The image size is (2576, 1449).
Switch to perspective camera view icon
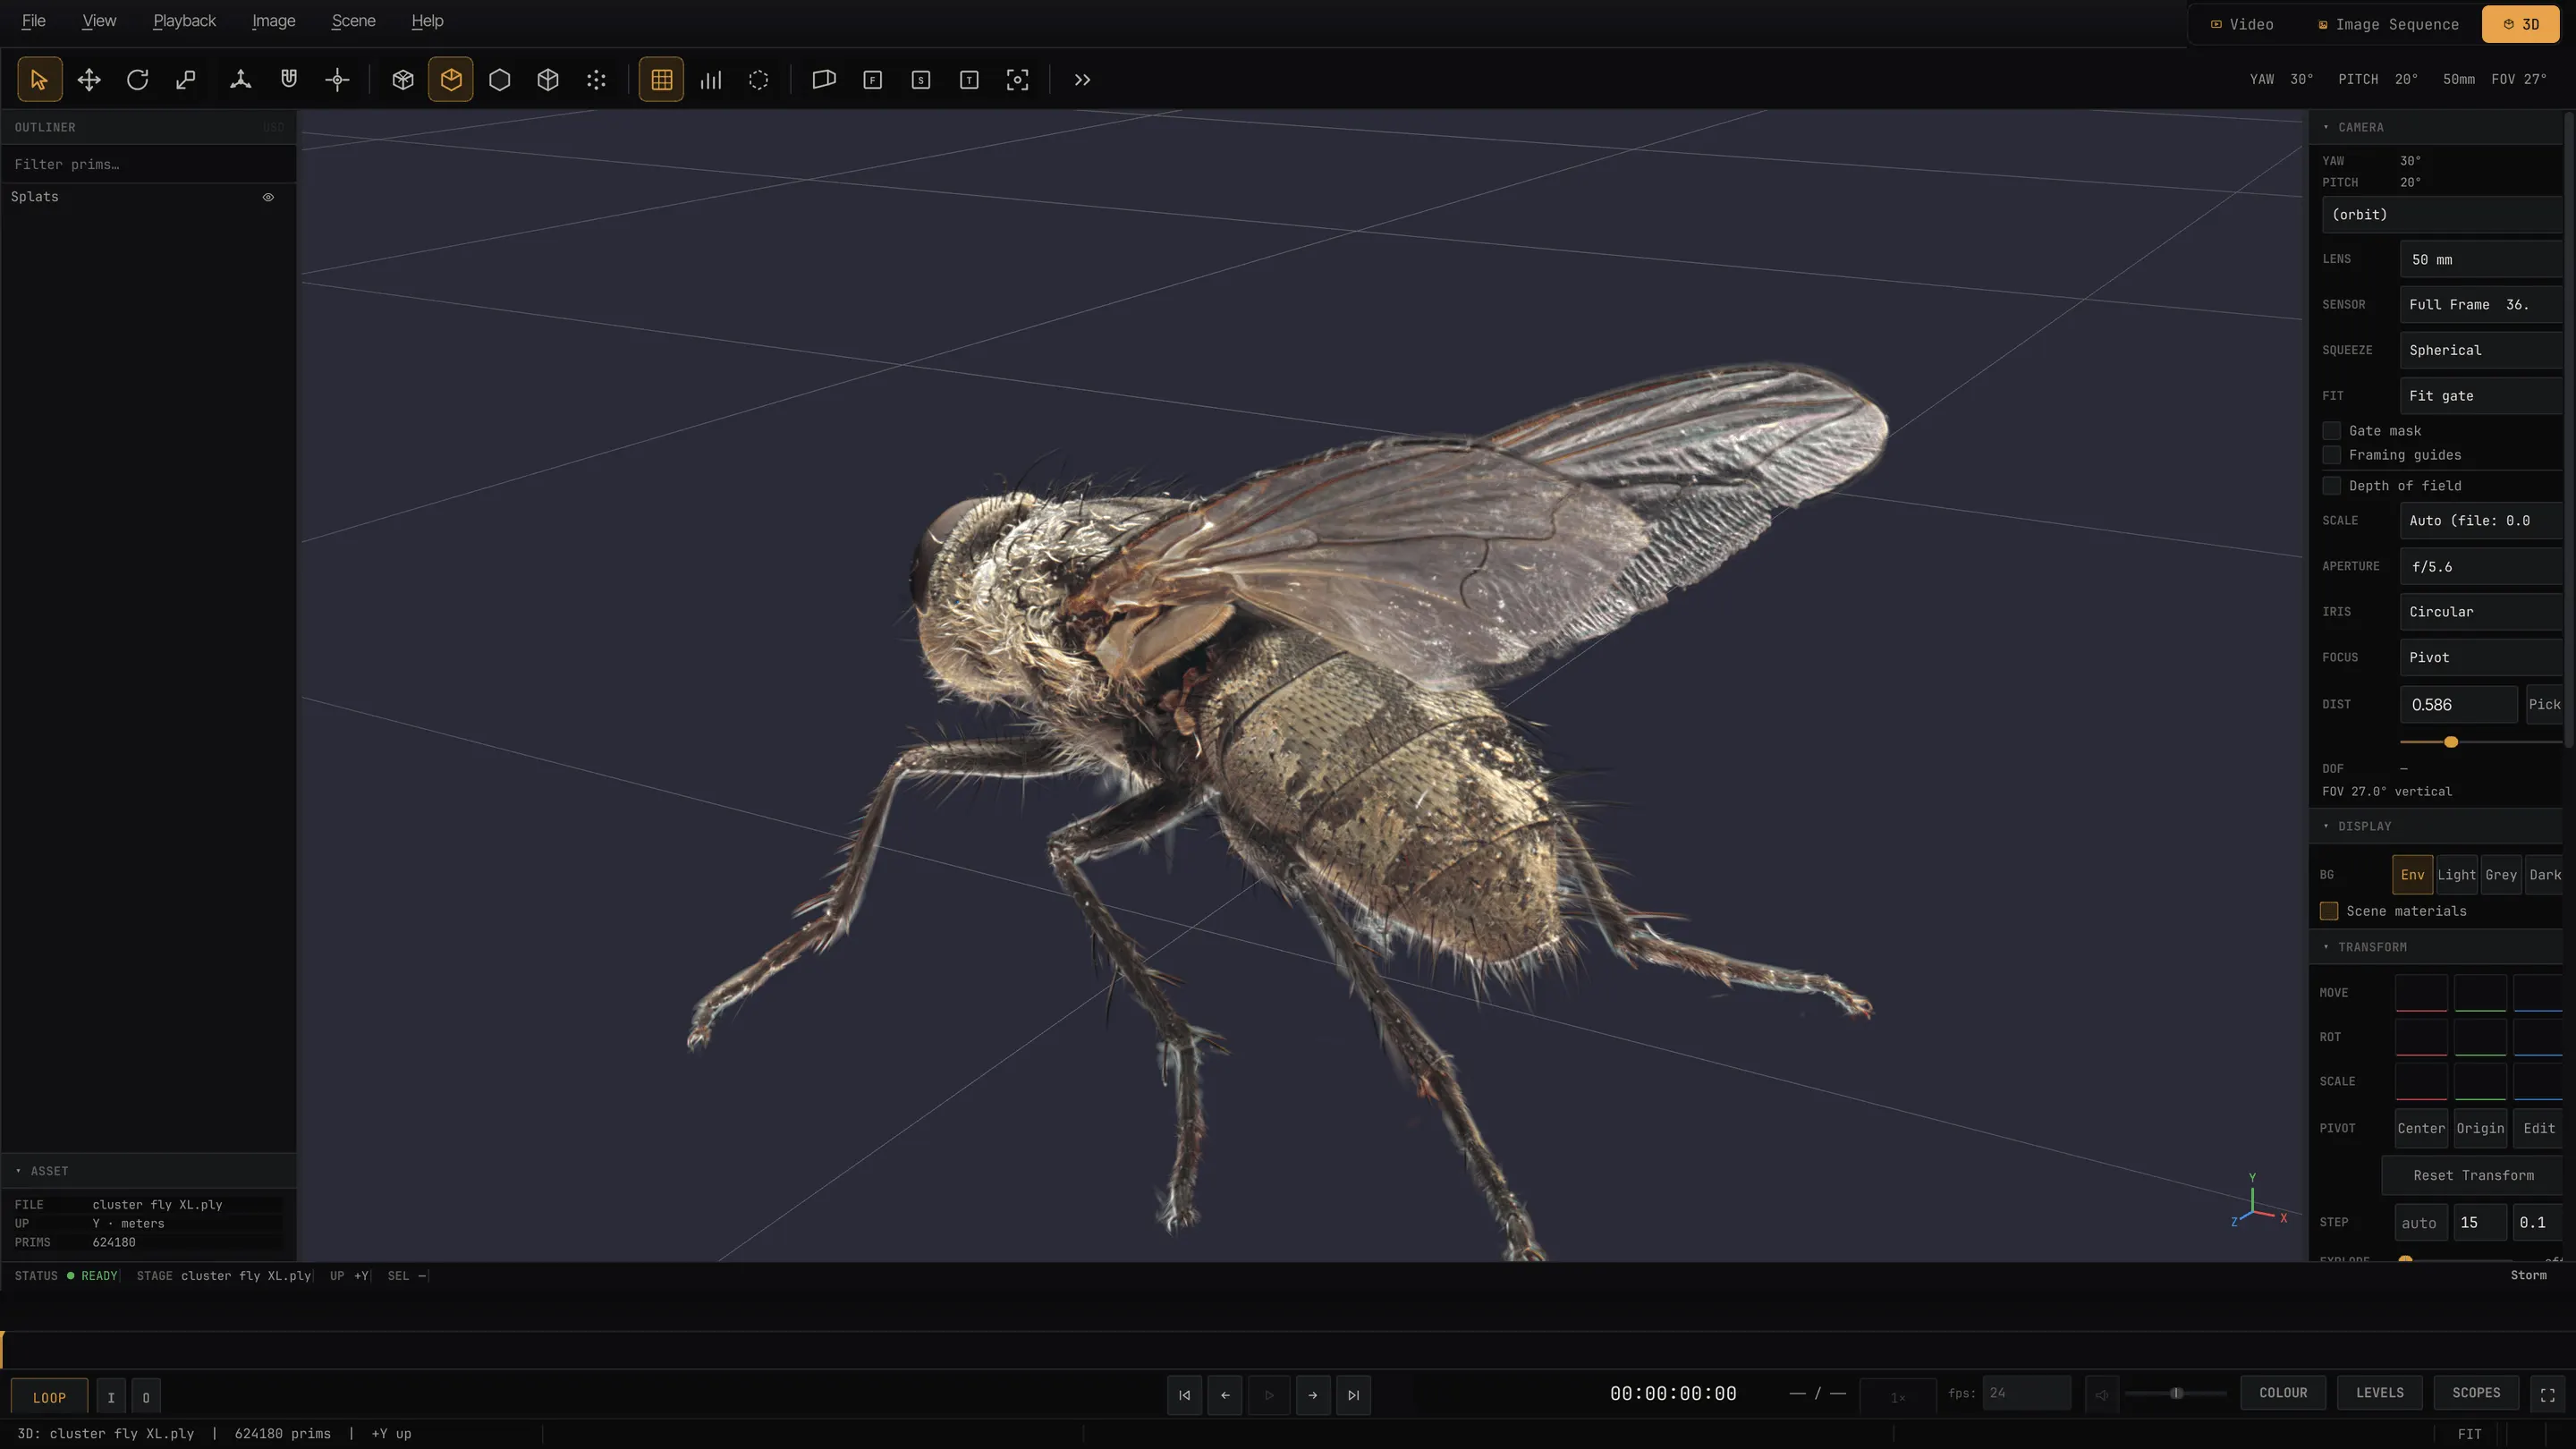[x=824, y=80]
